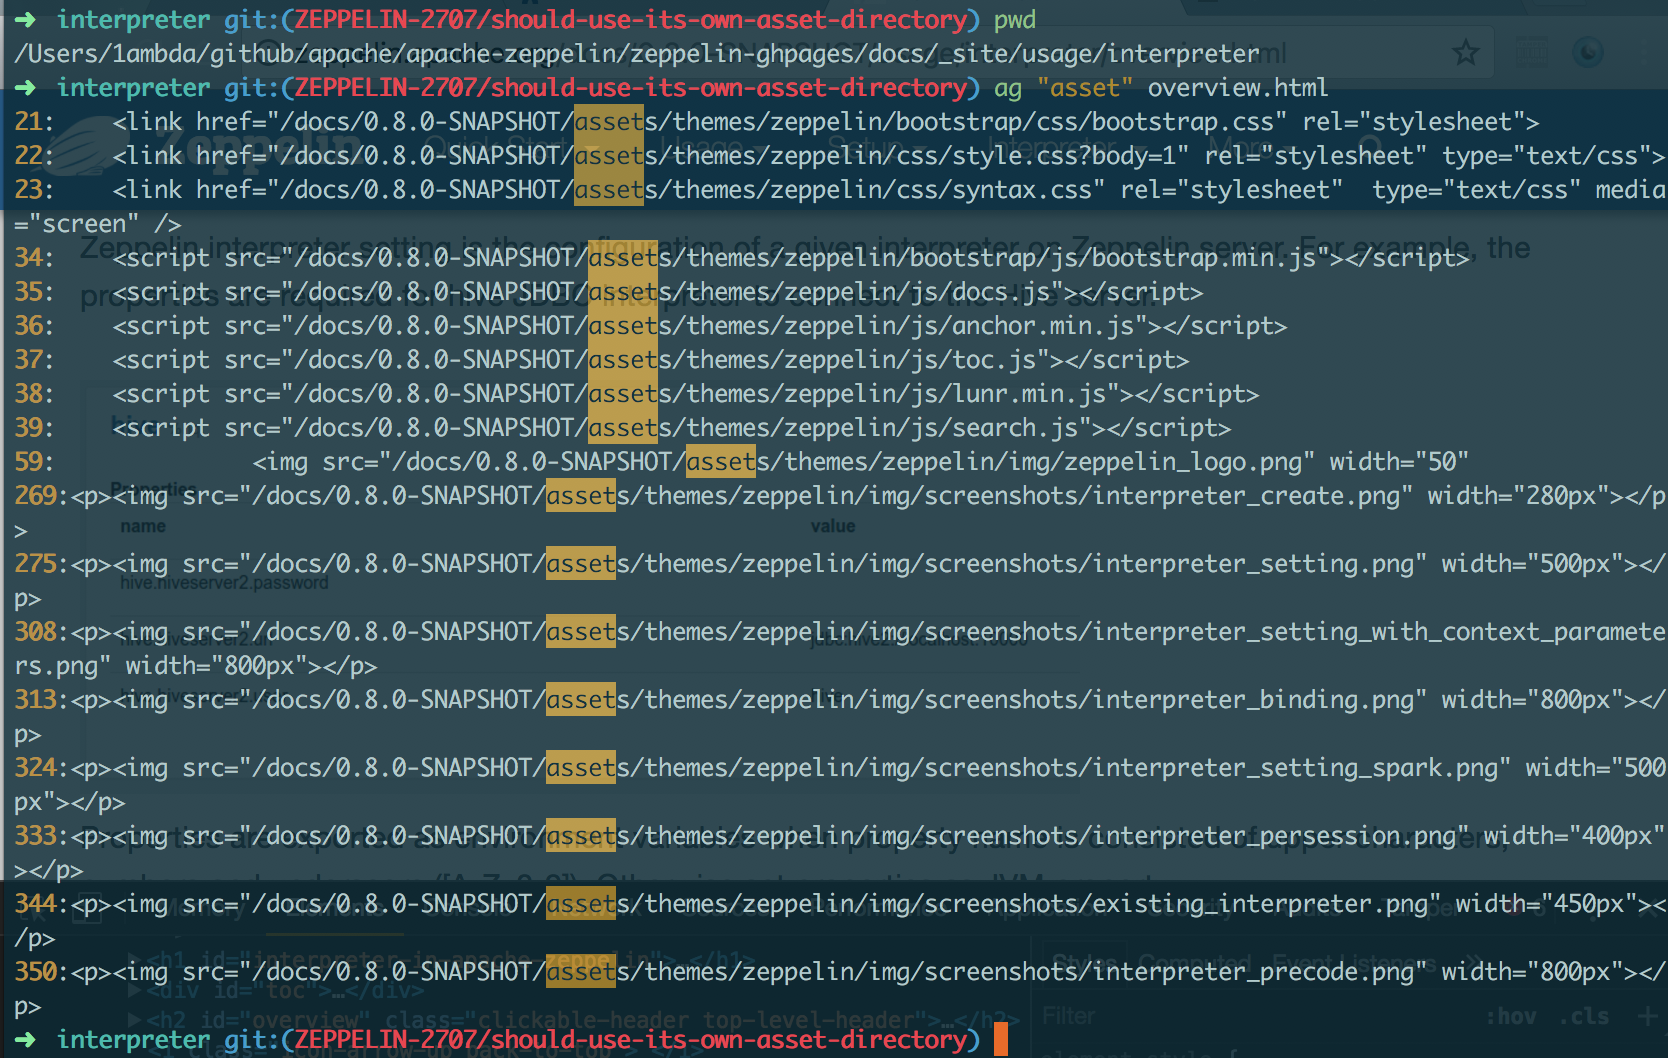Image resolution: width=1668 pixels, height=1058 pixels.
Task: Click line 38 lunr.min.js script result
Action: coord(637,394)
